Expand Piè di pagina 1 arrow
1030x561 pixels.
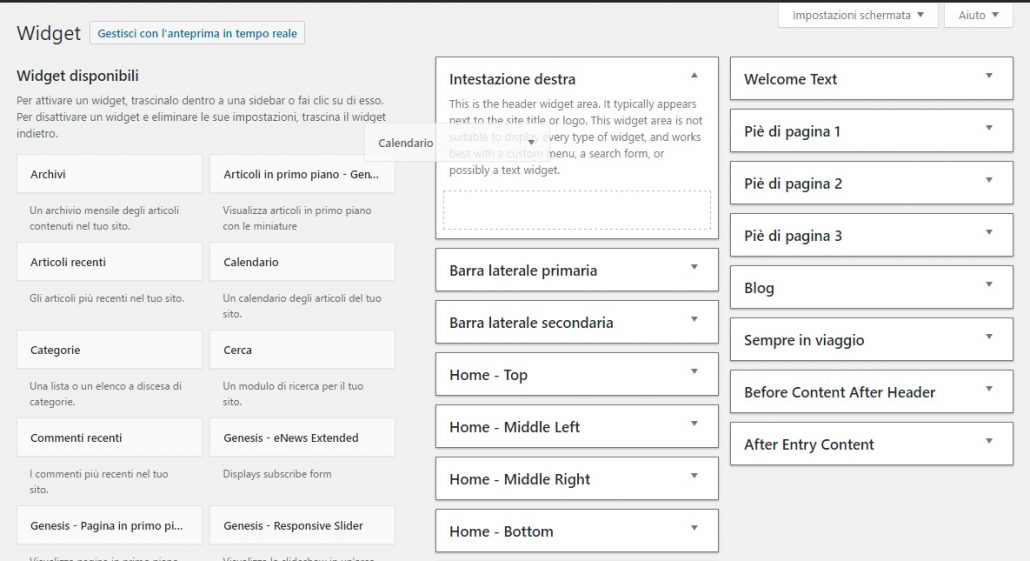tap(989, 127)
